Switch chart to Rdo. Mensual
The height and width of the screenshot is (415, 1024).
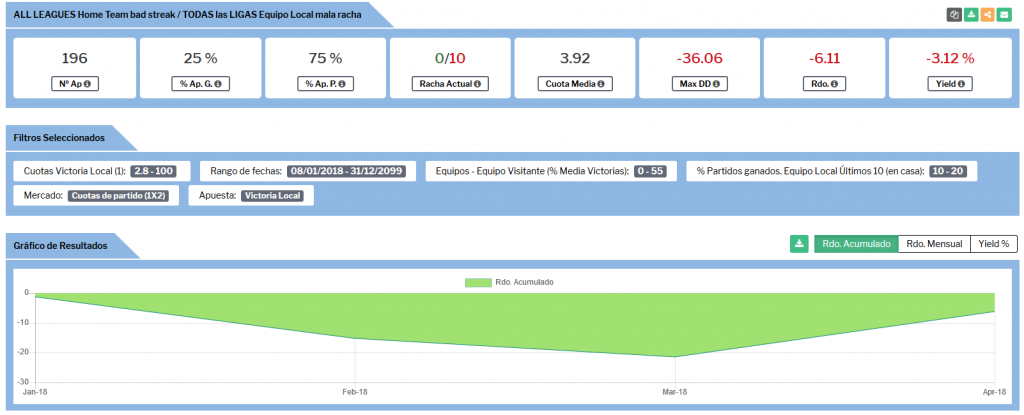(x=934, y=243)
